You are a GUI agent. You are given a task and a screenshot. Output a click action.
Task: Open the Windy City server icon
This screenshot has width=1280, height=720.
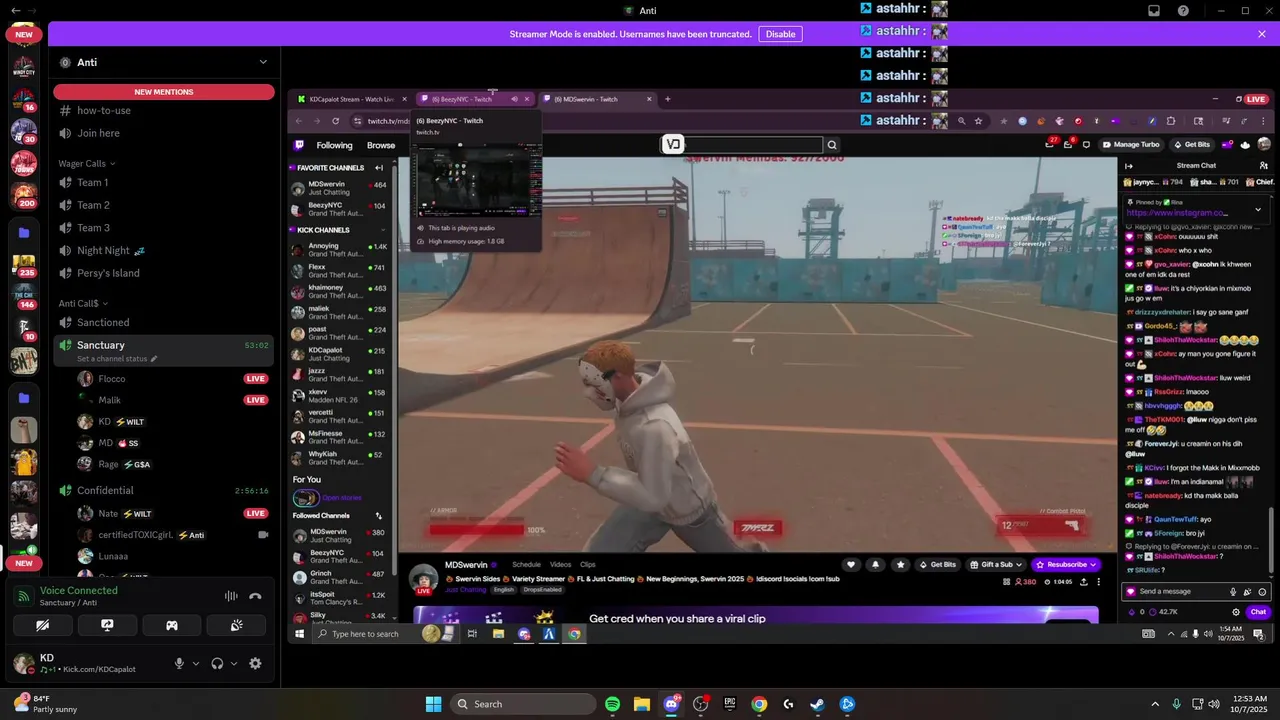[24, 68]
